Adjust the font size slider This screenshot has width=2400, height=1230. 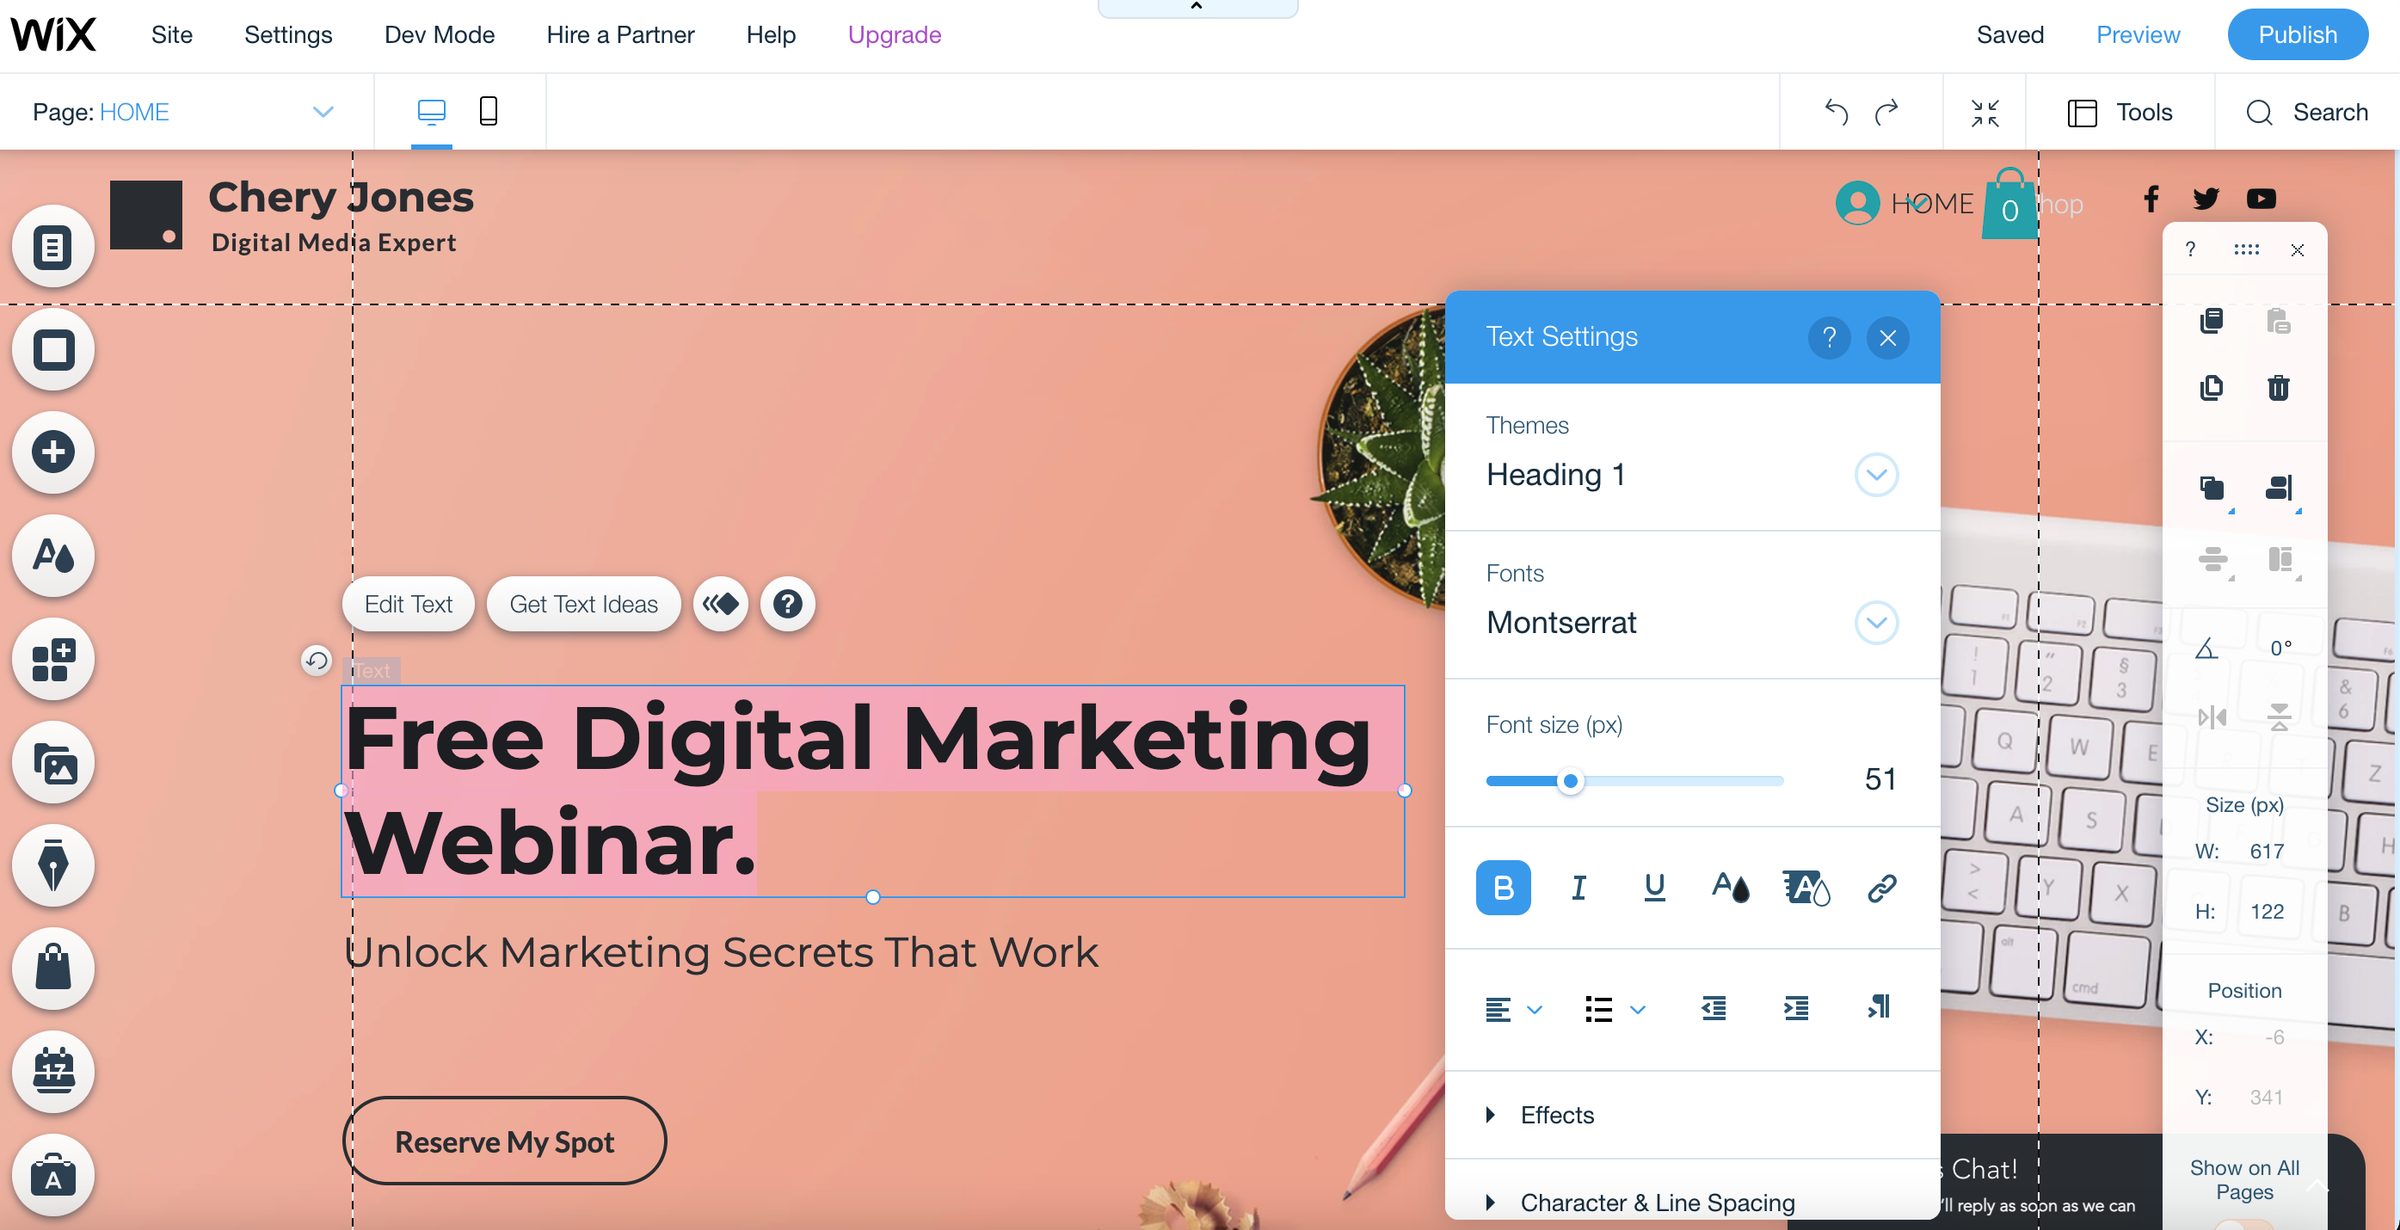tap(1570, 781)
